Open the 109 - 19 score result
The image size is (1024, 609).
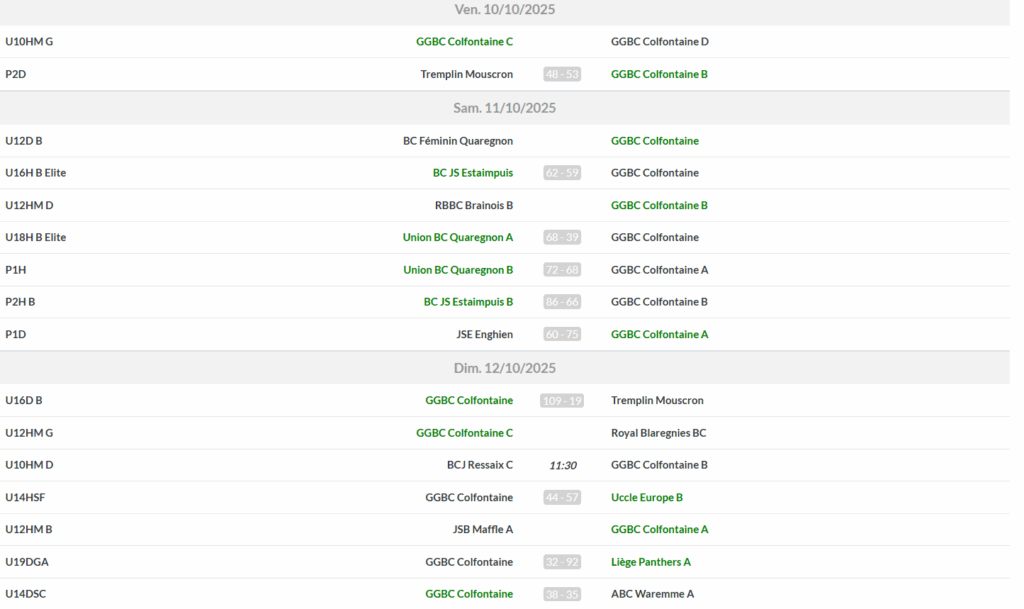click(x=562, y=401)
